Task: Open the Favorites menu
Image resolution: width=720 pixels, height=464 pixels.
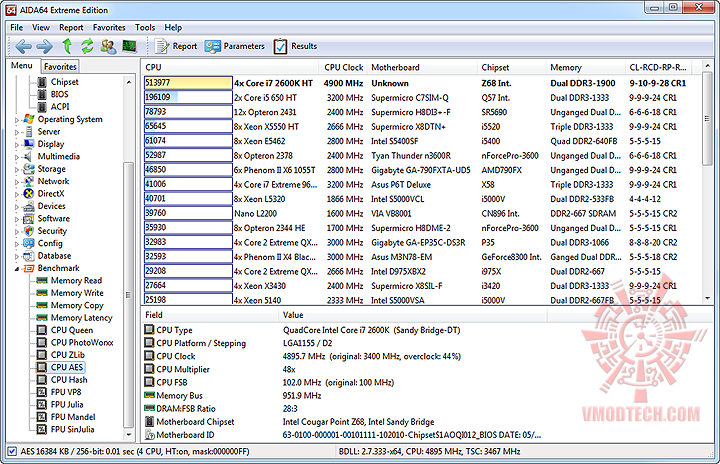Action: 109,28
